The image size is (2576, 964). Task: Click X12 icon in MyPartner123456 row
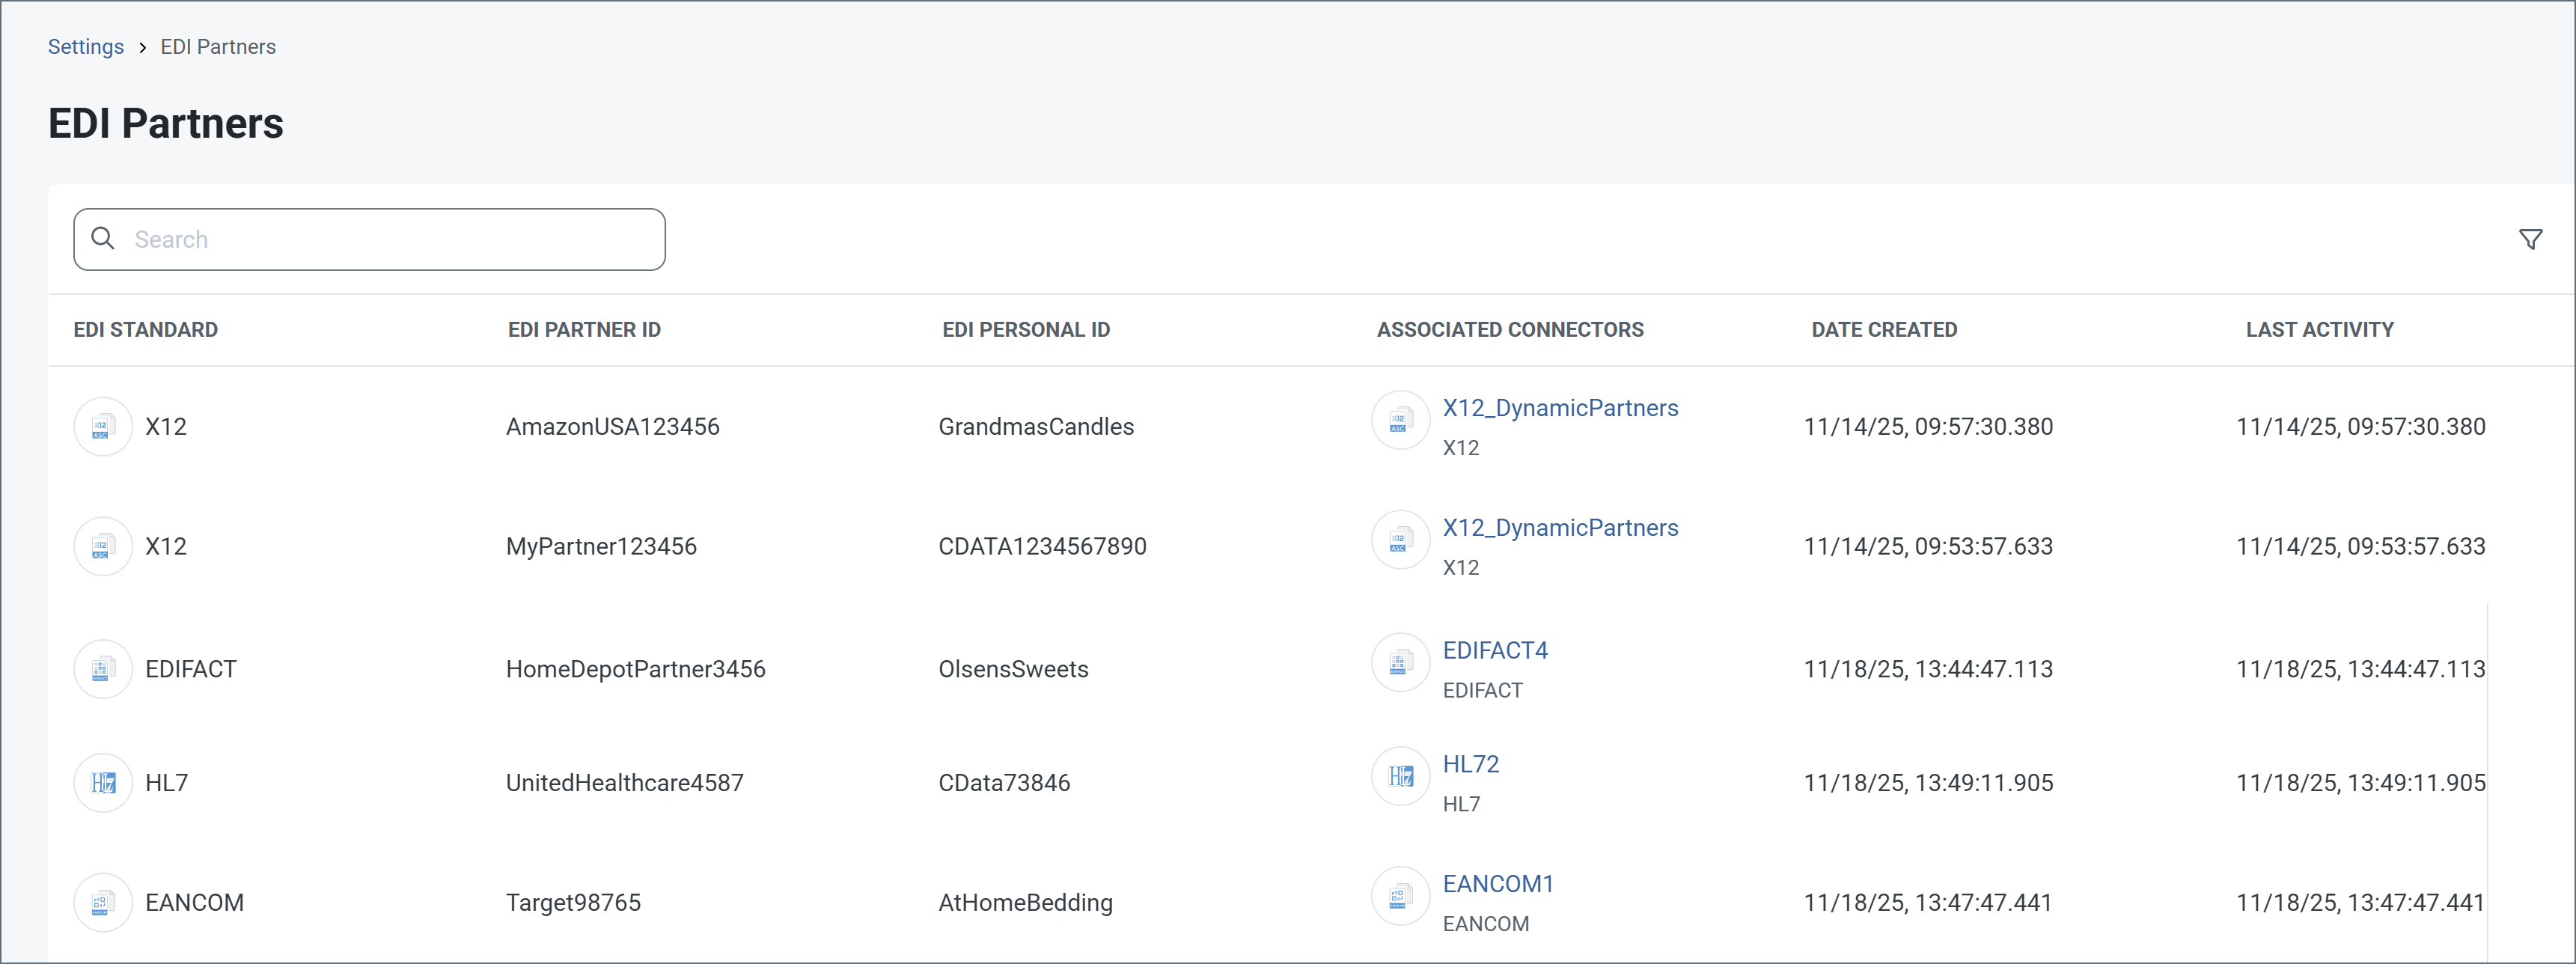[x=102, y=547]
